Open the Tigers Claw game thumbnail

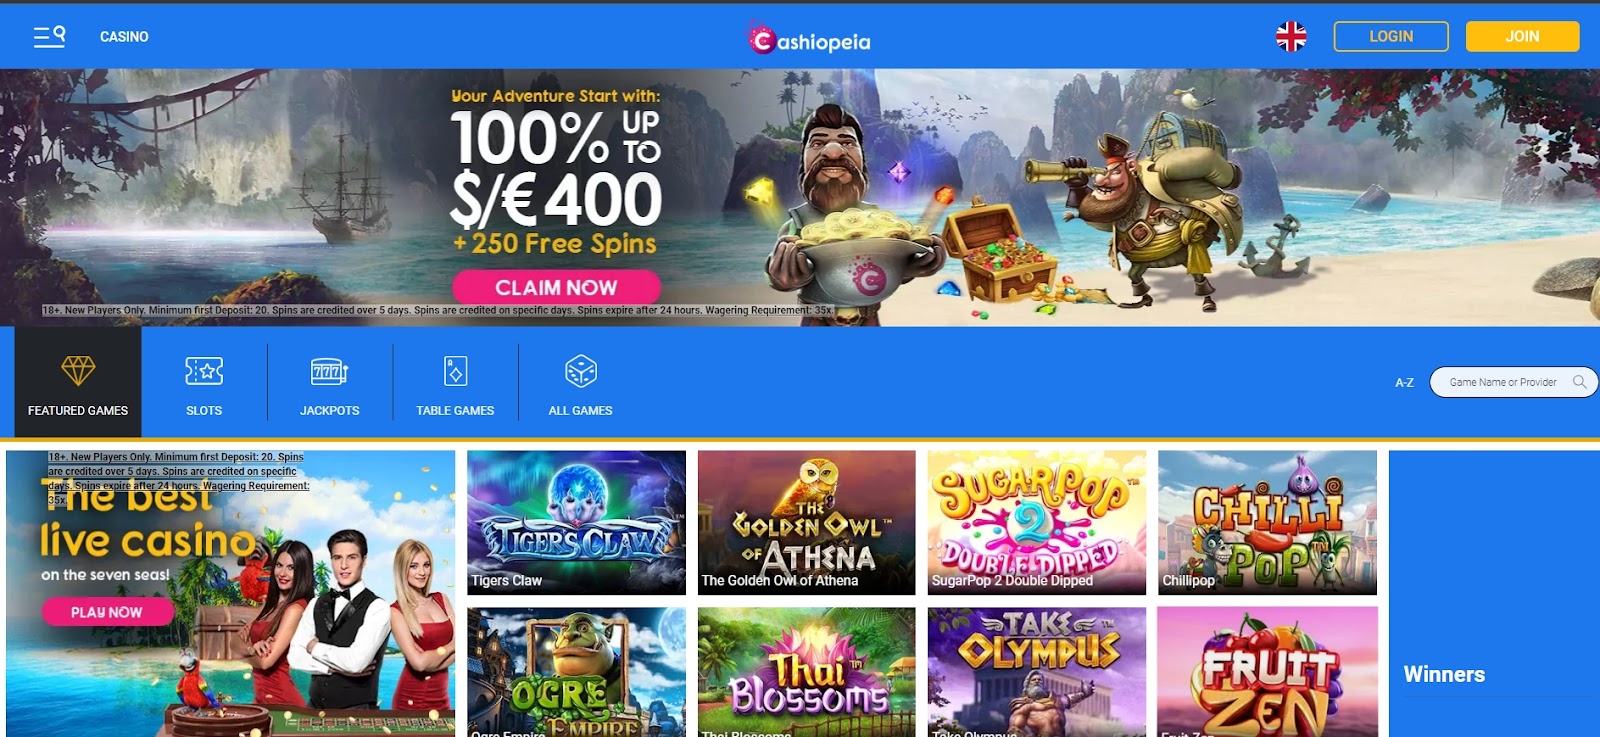576,522
